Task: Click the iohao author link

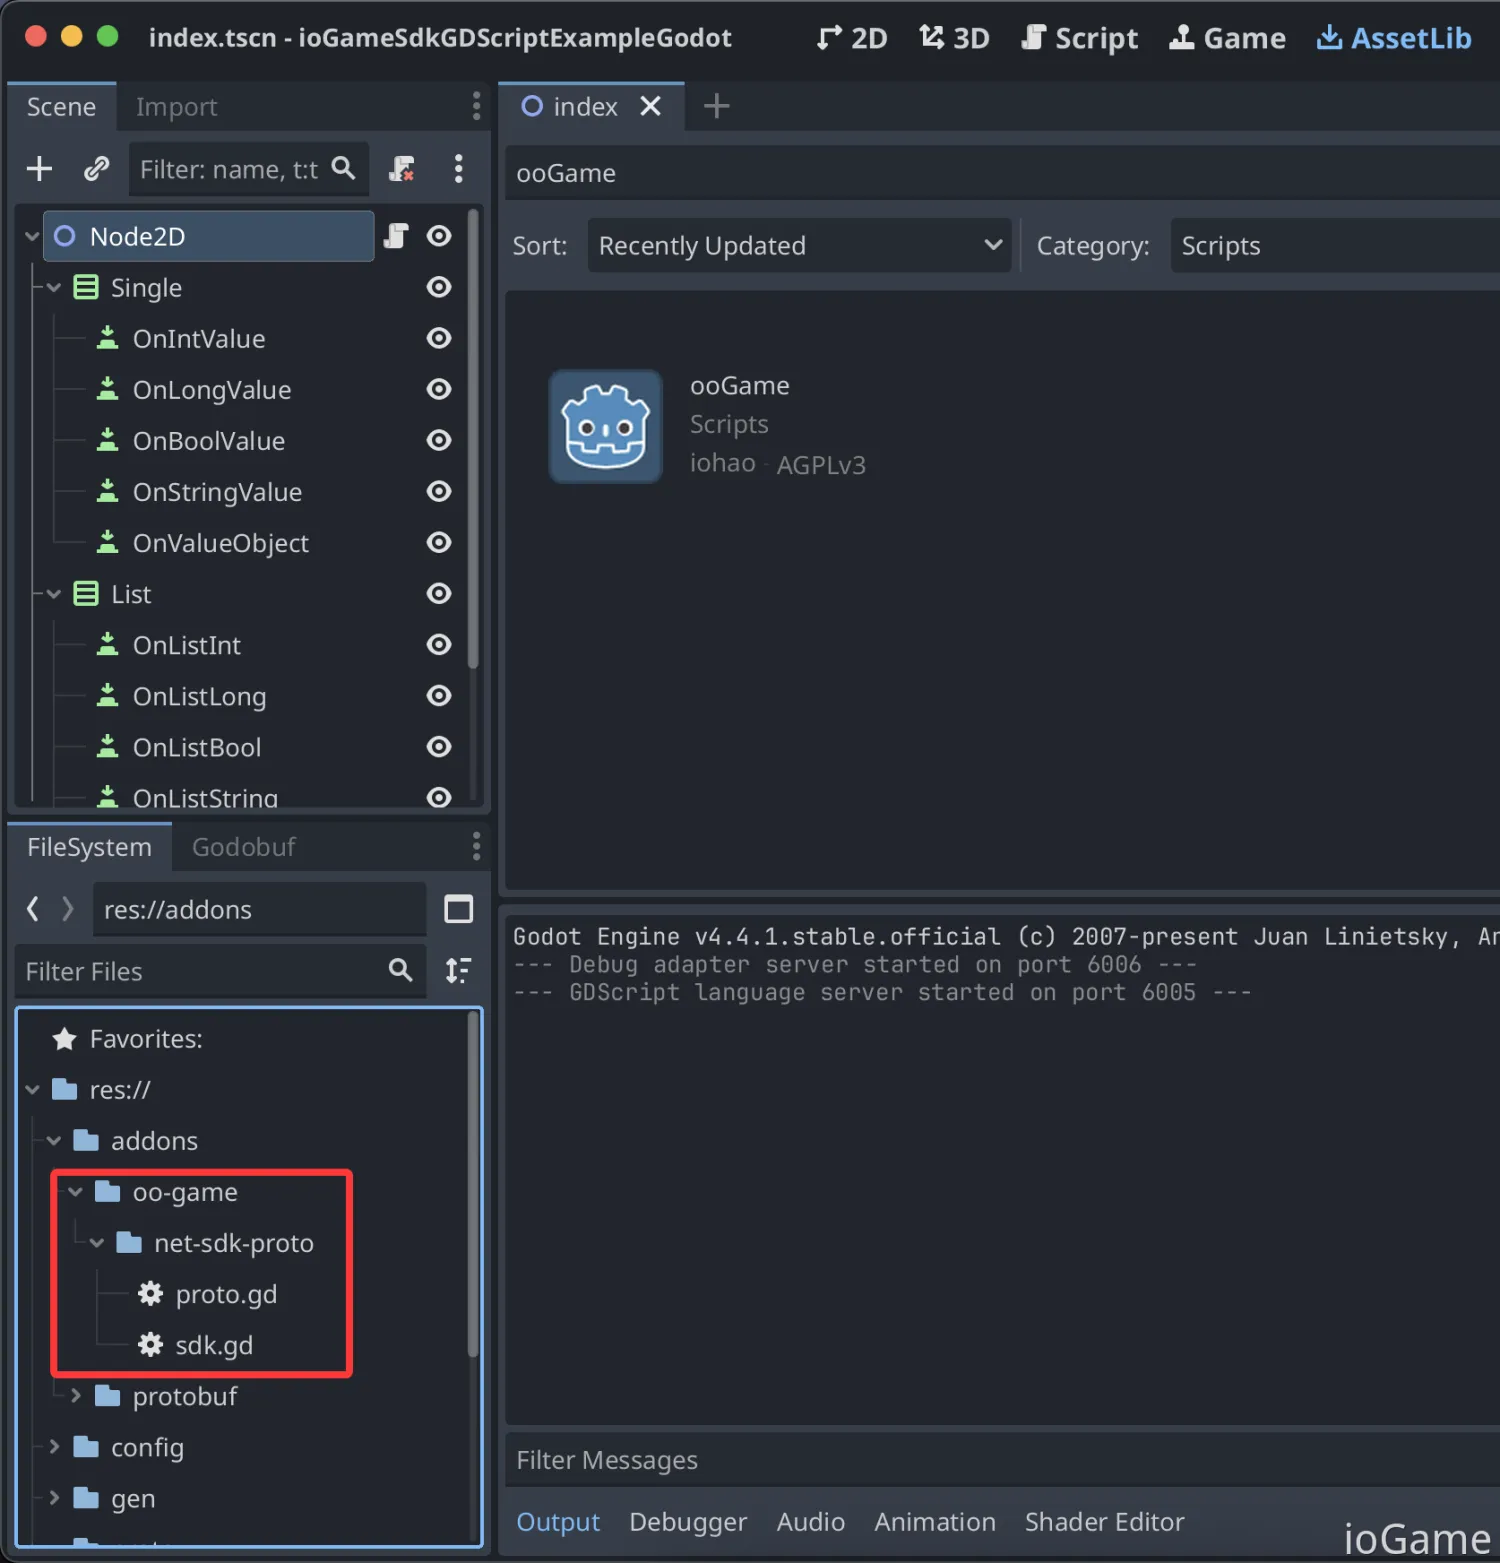Action: coord(722,464)
